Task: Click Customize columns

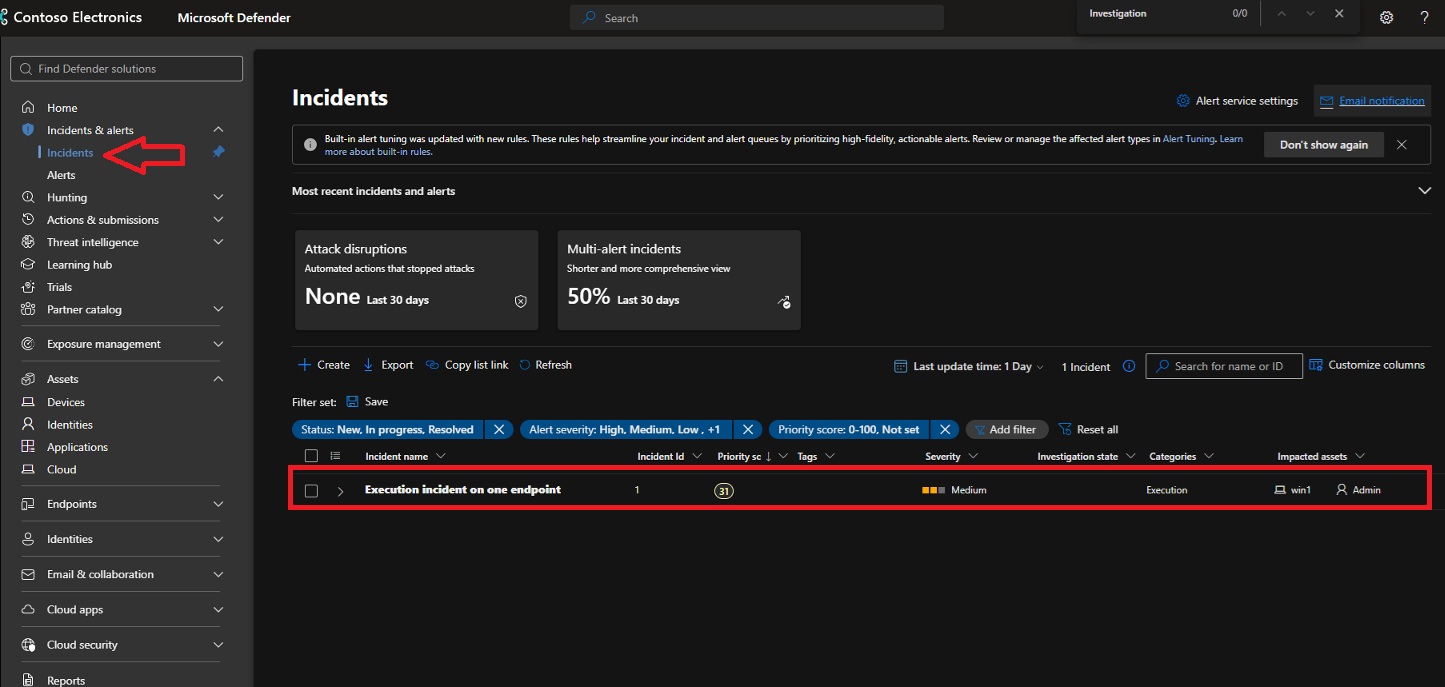Action: click(1367, 365)
